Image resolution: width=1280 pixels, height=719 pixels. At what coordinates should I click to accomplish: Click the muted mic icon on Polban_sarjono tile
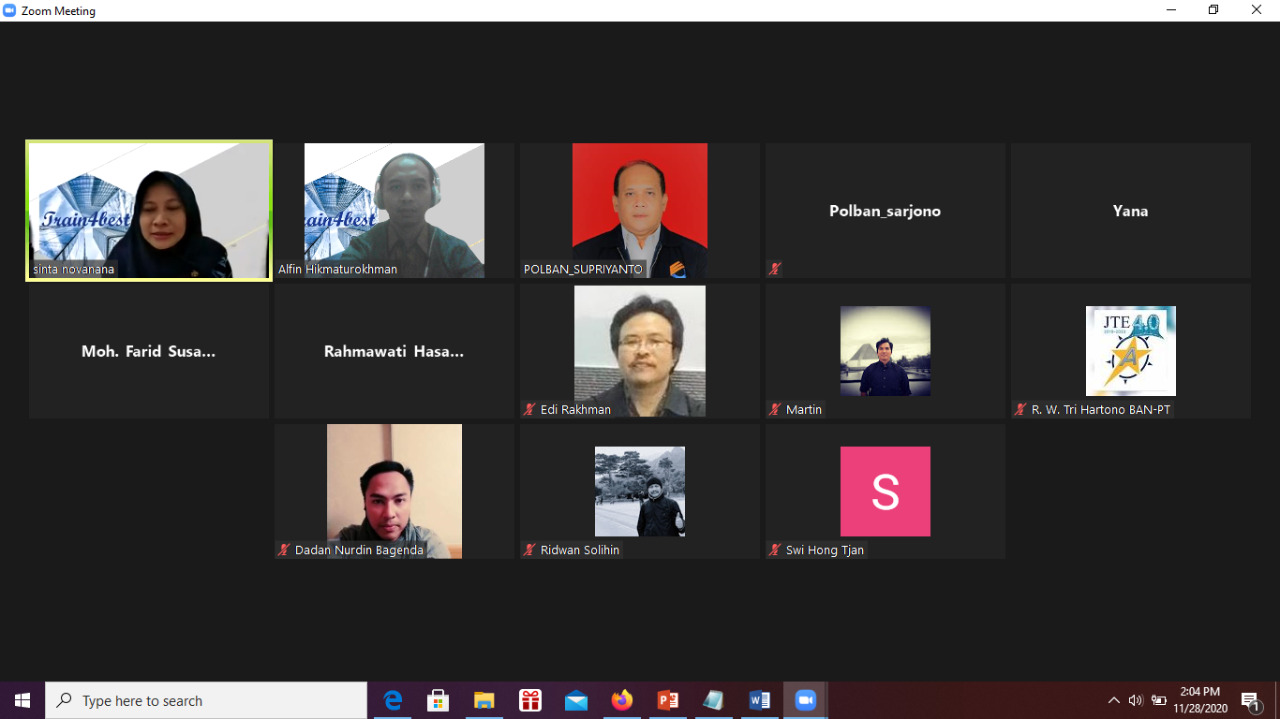[x=775, y=269]
